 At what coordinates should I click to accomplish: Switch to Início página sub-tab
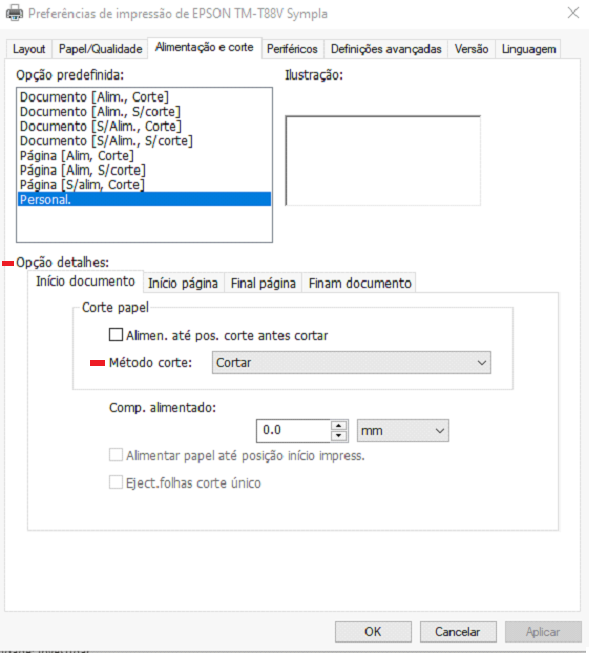pyautogui.click(x=183, y=283)
